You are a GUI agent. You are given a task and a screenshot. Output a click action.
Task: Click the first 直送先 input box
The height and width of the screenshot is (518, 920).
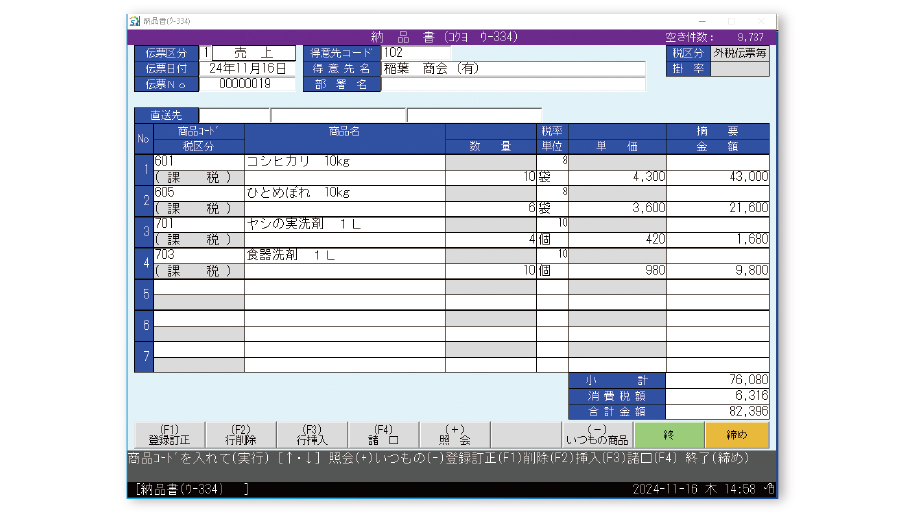coord(234,115)
